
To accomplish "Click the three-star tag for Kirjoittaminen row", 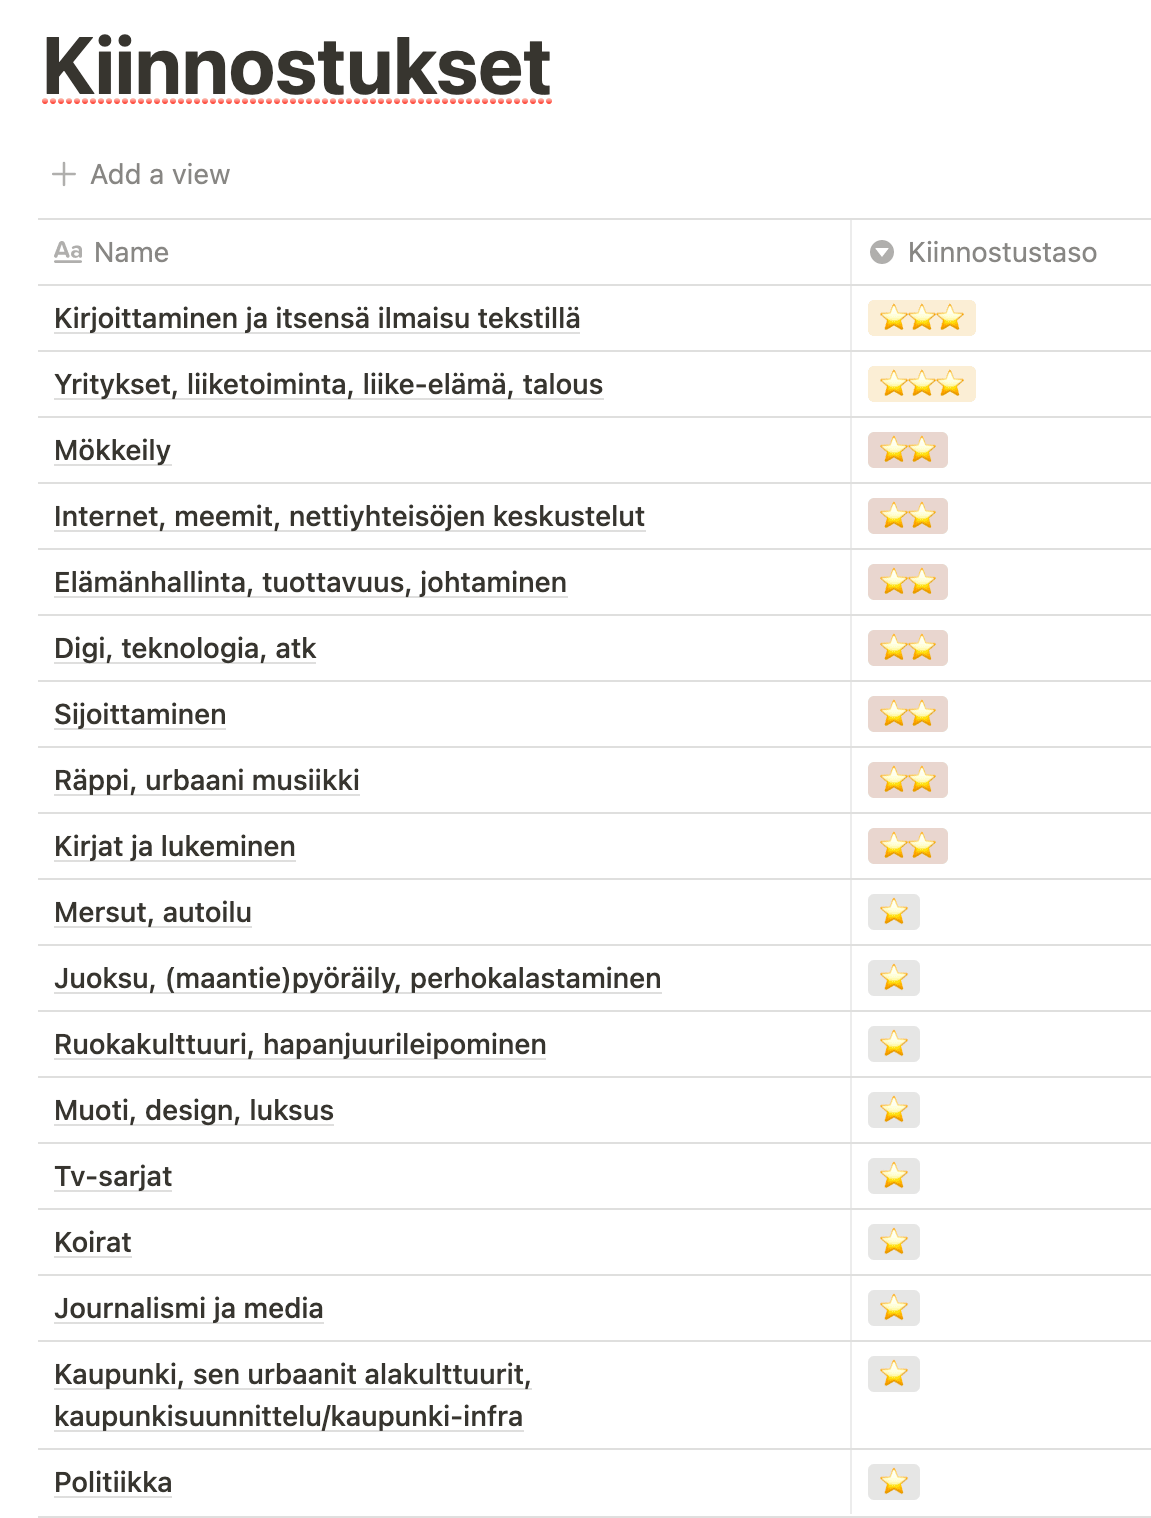I will 921,319.
